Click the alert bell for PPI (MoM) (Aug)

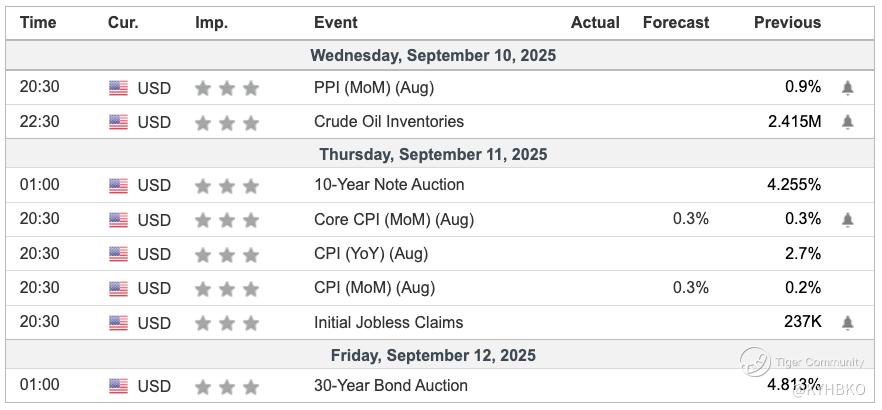pyautogui.click(x=848, y=88)
